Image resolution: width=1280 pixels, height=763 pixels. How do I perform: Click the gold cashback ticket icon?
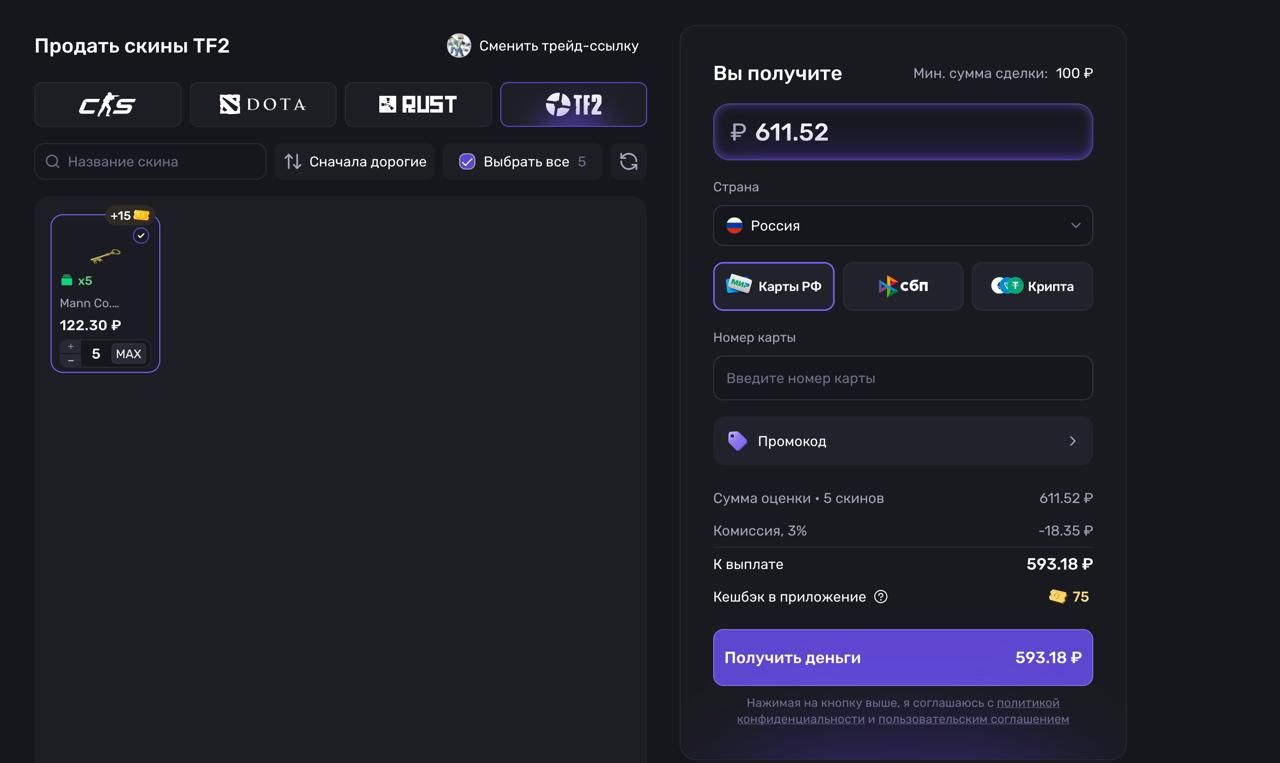coord(1057,597)
